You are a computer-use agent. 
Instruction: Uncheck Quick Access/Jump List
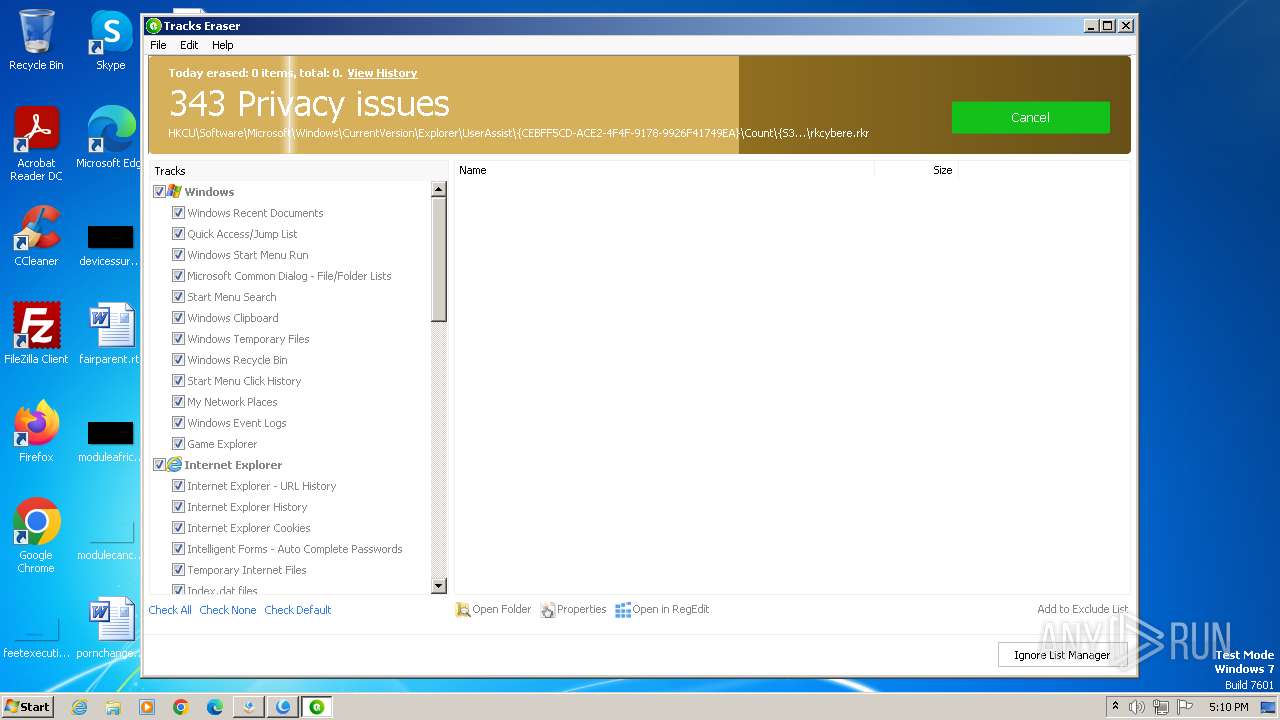(x=178, y=234)
